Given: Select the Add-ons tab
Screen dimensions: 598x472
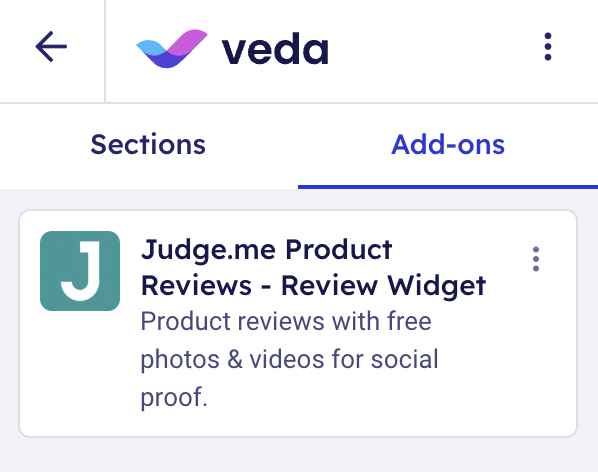Looking at the screenshot, I should coord(448,144).
